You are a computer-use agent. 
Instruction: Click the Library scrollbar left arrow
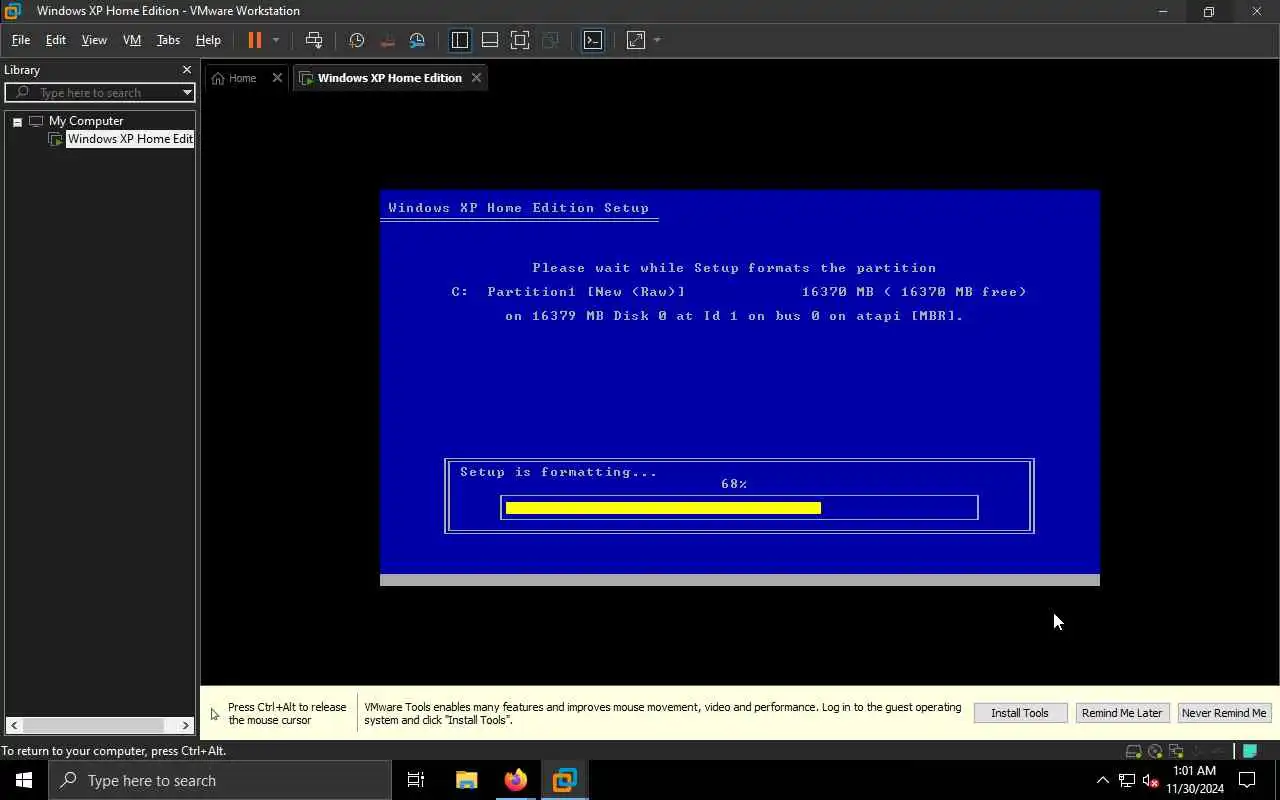pyautogui.click(x=13, y=725)
